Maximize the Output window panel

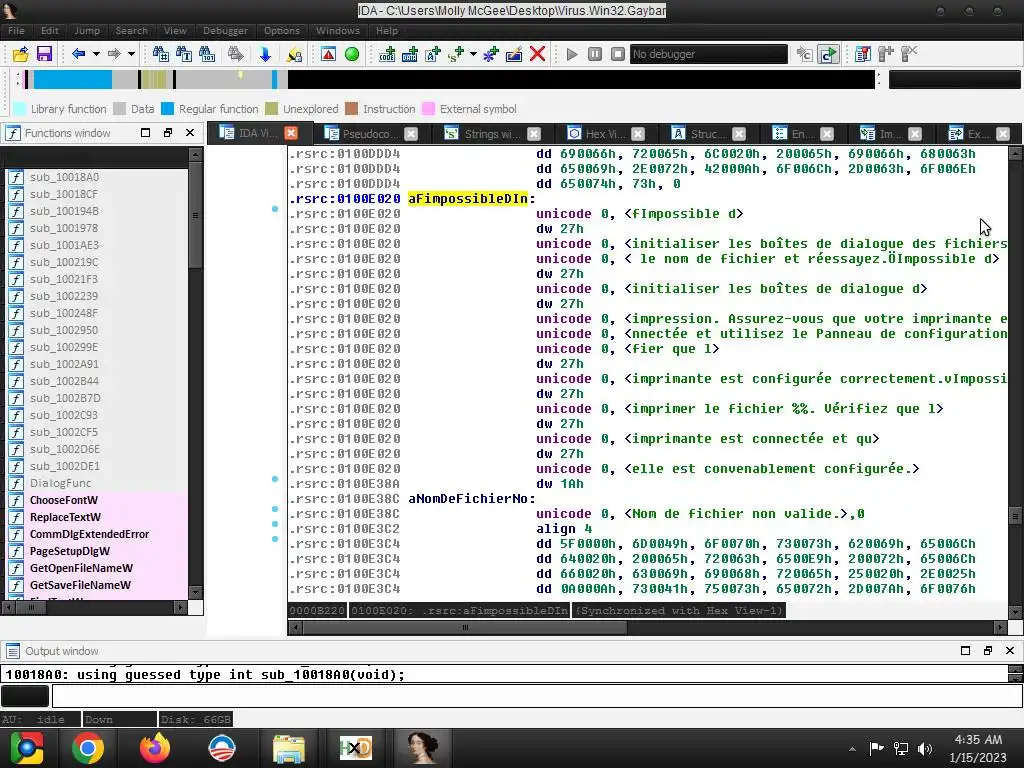click(x=966, y=650)
